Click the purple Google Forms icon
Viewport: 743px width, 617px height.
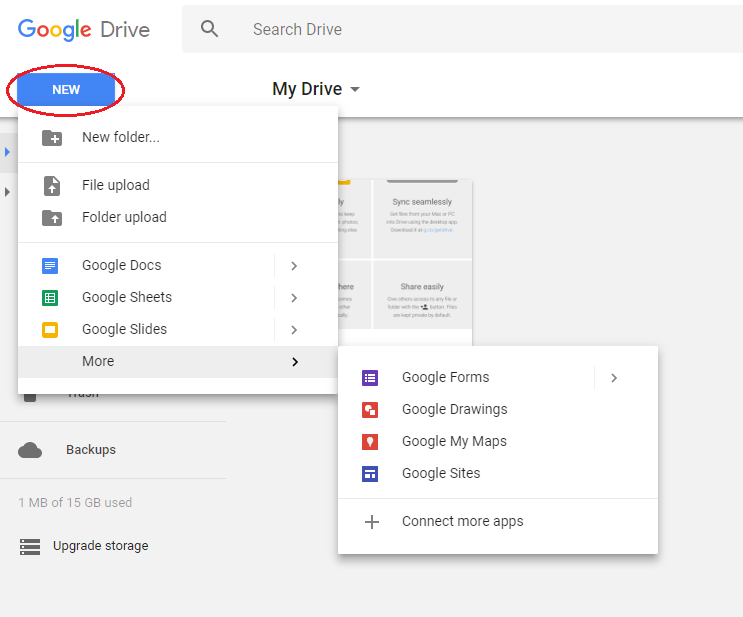(370, 378)
